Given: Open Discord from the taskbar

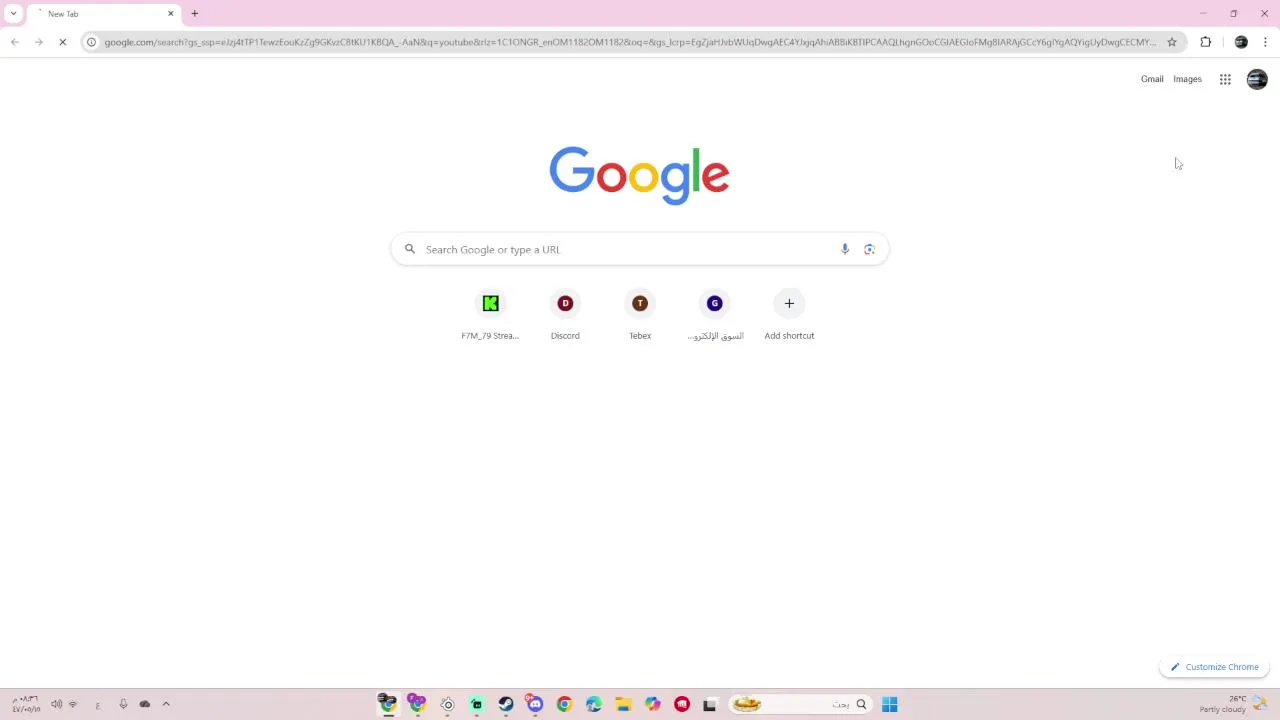Looking at the screenshot, I should click(x=535, y=704).
